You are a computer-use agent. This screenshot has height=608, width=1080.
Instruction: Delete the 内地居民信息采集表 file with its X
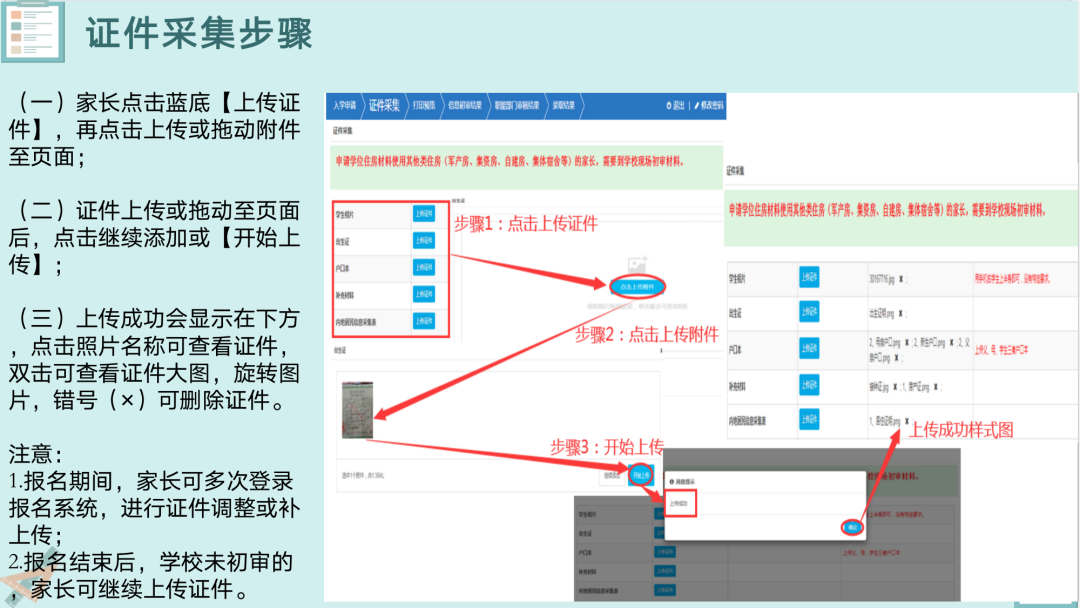coord(906,421)
